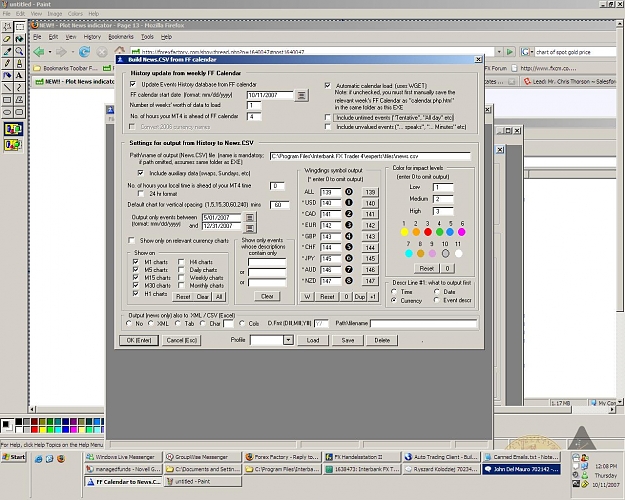Click Firefox Reload button

tap(84, 52)
